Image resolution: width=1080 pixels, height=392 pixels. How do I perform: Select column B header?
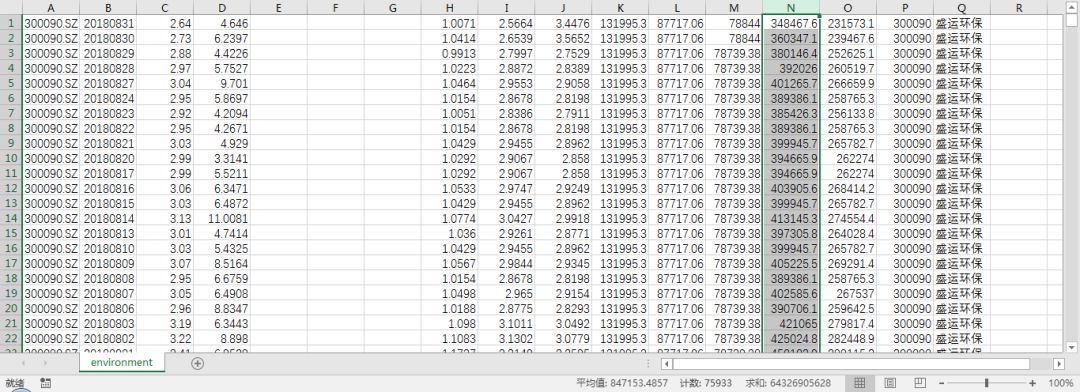point(108,8)
